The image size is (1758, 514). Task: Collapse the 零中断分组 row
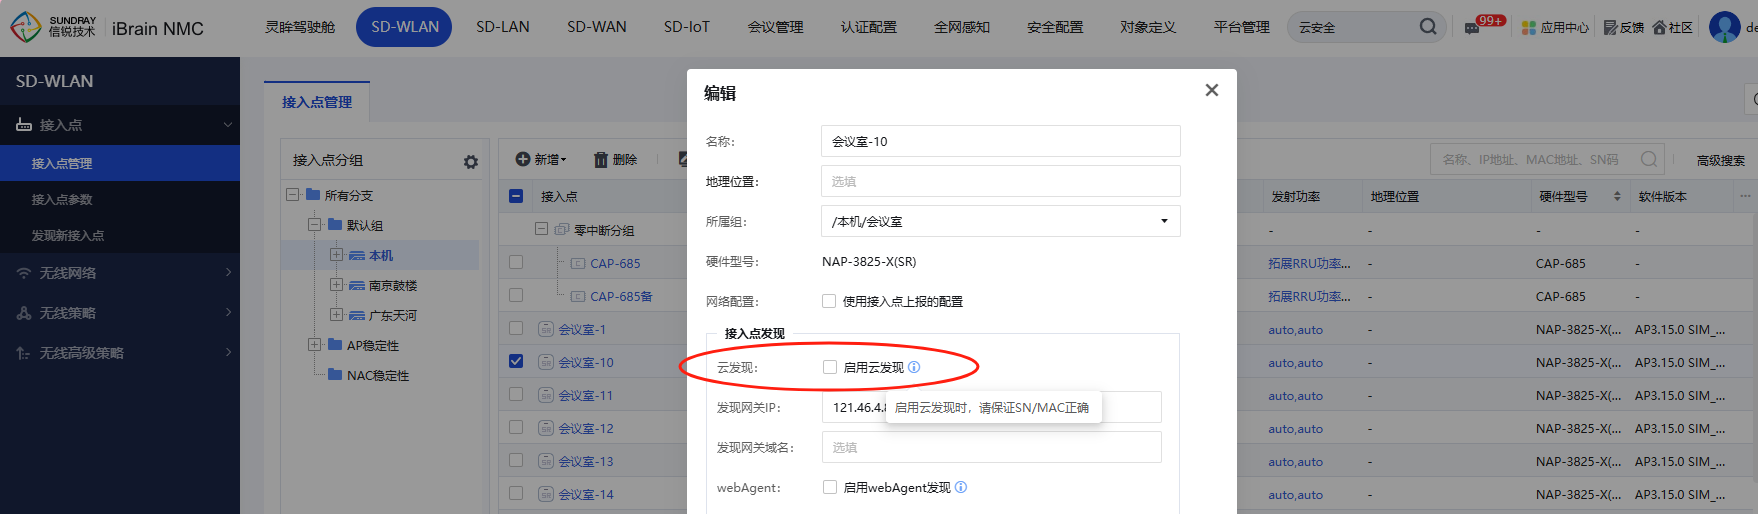[541, 229]
